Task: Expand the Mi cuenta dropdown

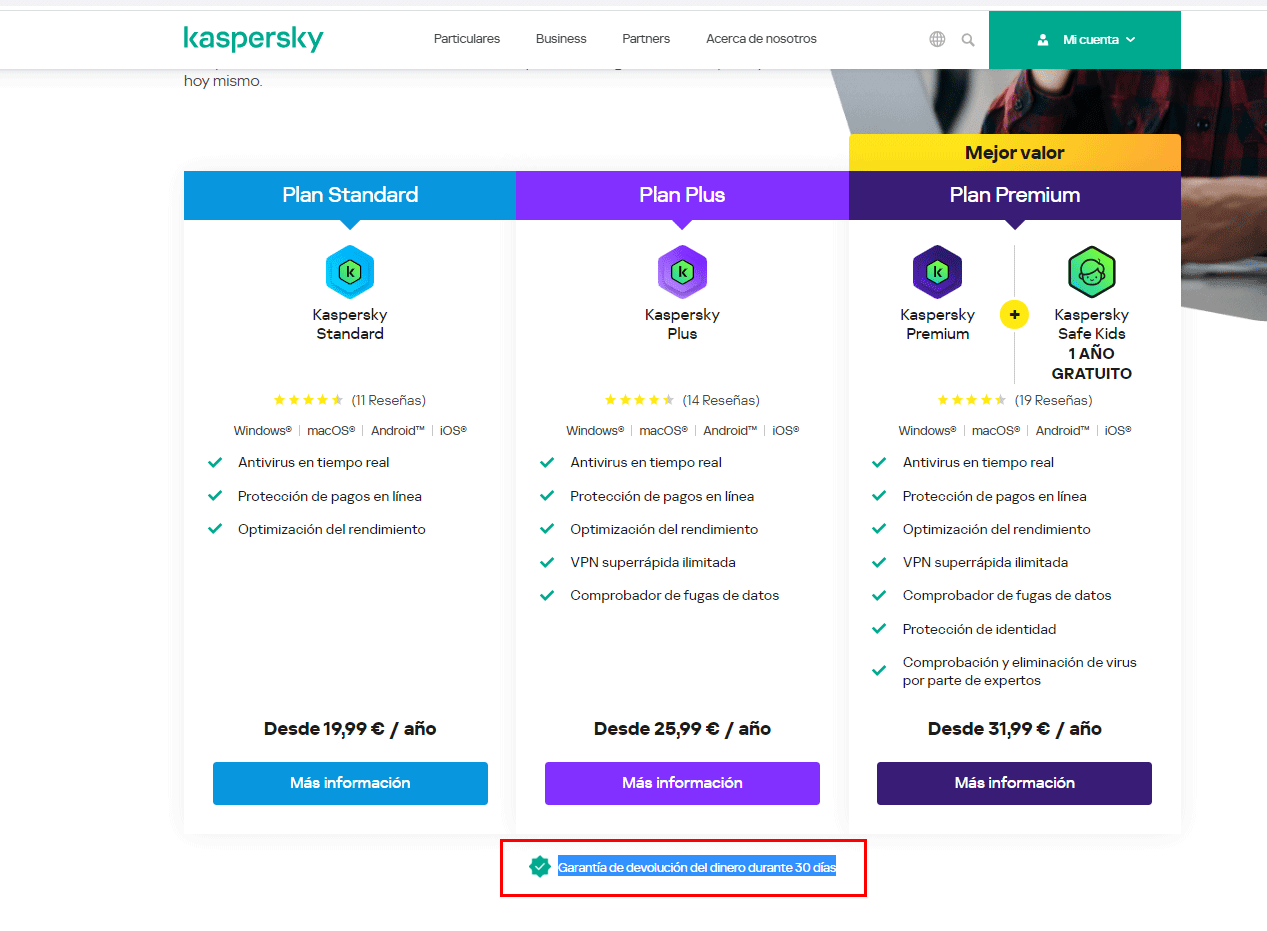Action: (1085, 40)
